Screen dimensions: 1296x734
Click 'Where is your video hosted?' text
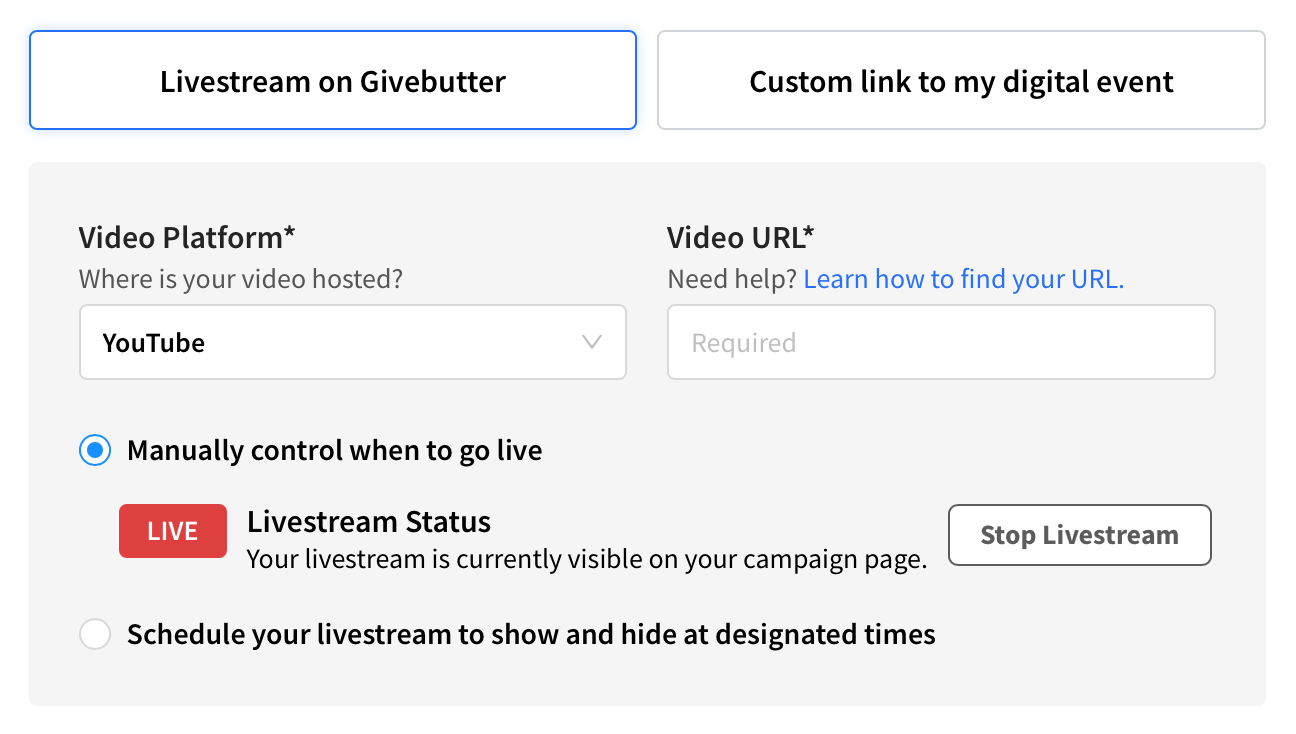pos(241,279)
